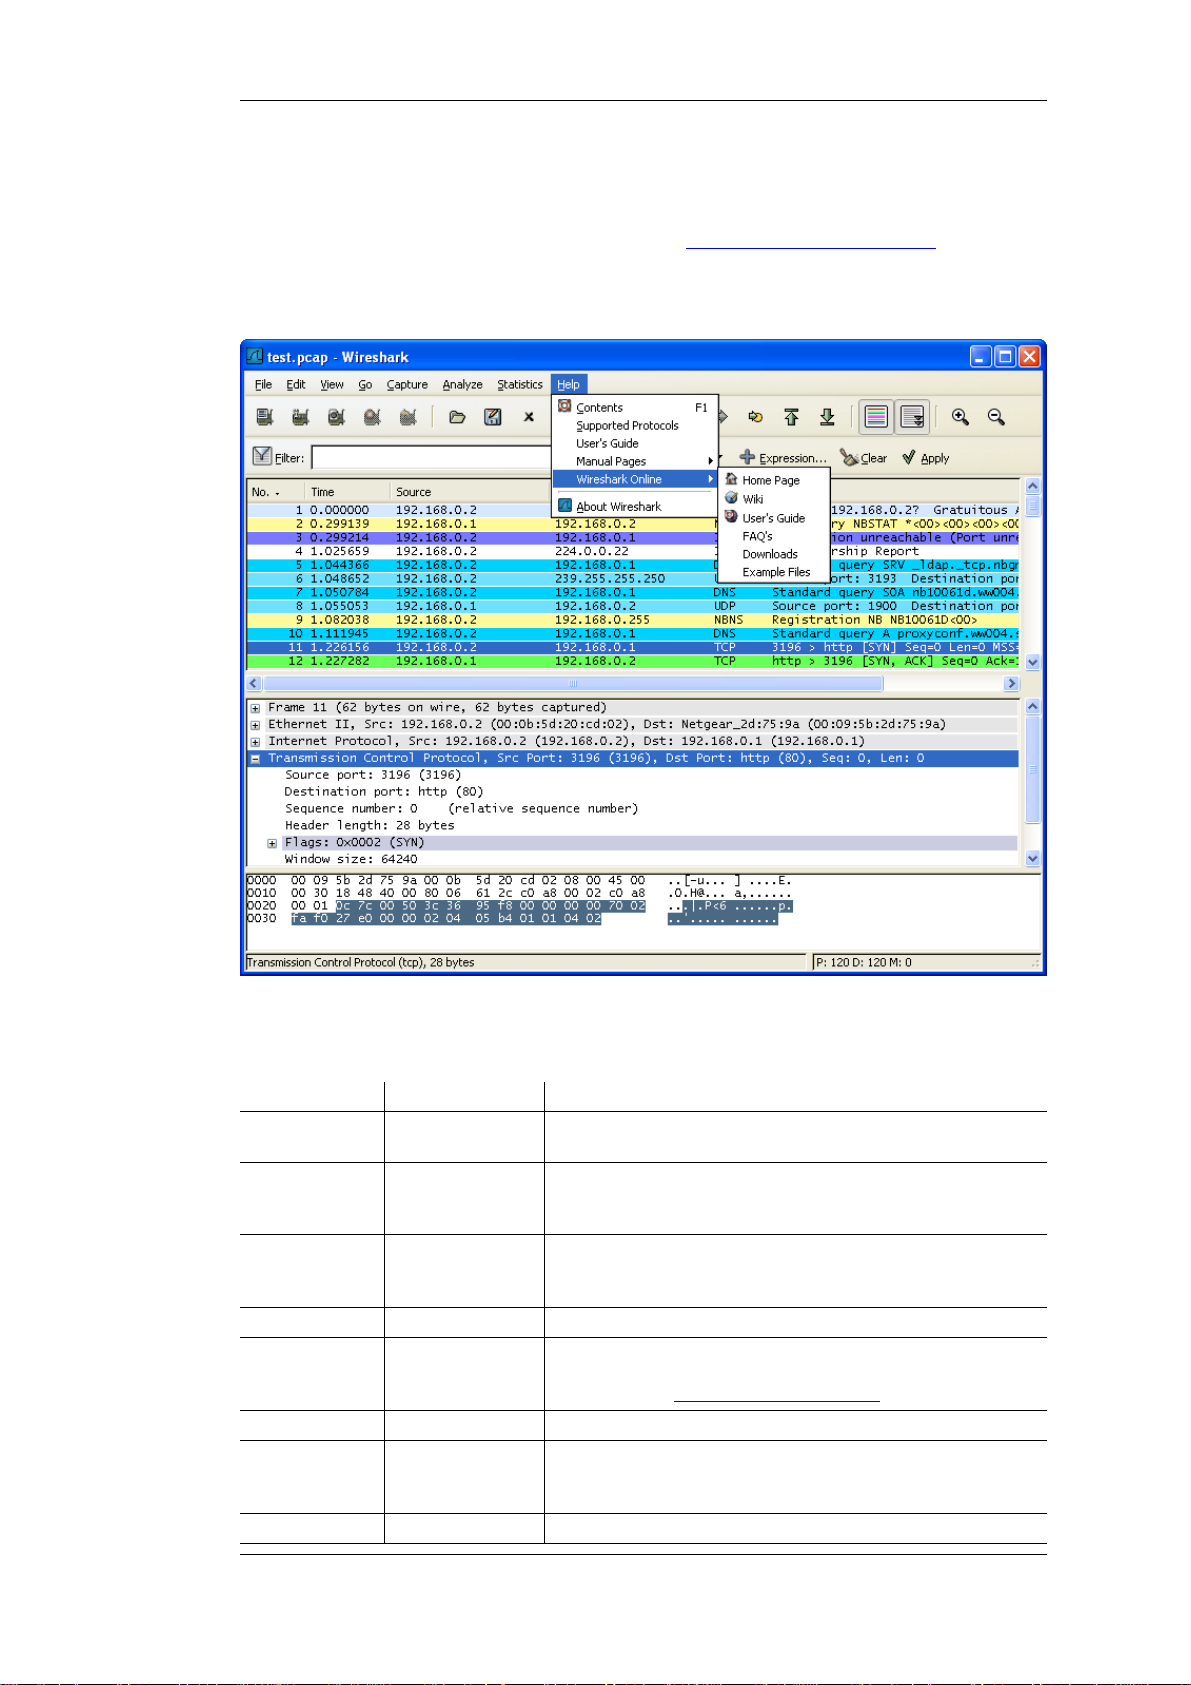Click the Expression... button
The width and height of the screenshot is (1191, 1685).
pos(783,458)
